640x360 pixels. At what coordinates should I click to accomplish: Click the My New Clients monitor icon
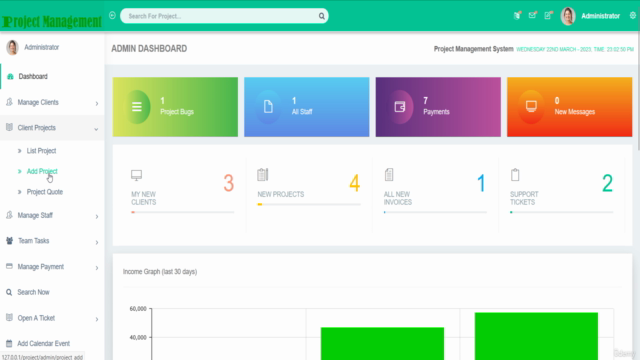[x=136, y=175]
